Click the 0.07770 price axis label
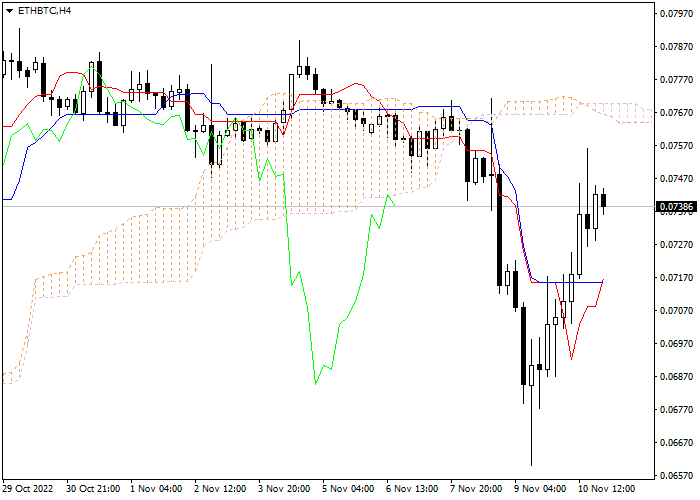 pos(676,80)
